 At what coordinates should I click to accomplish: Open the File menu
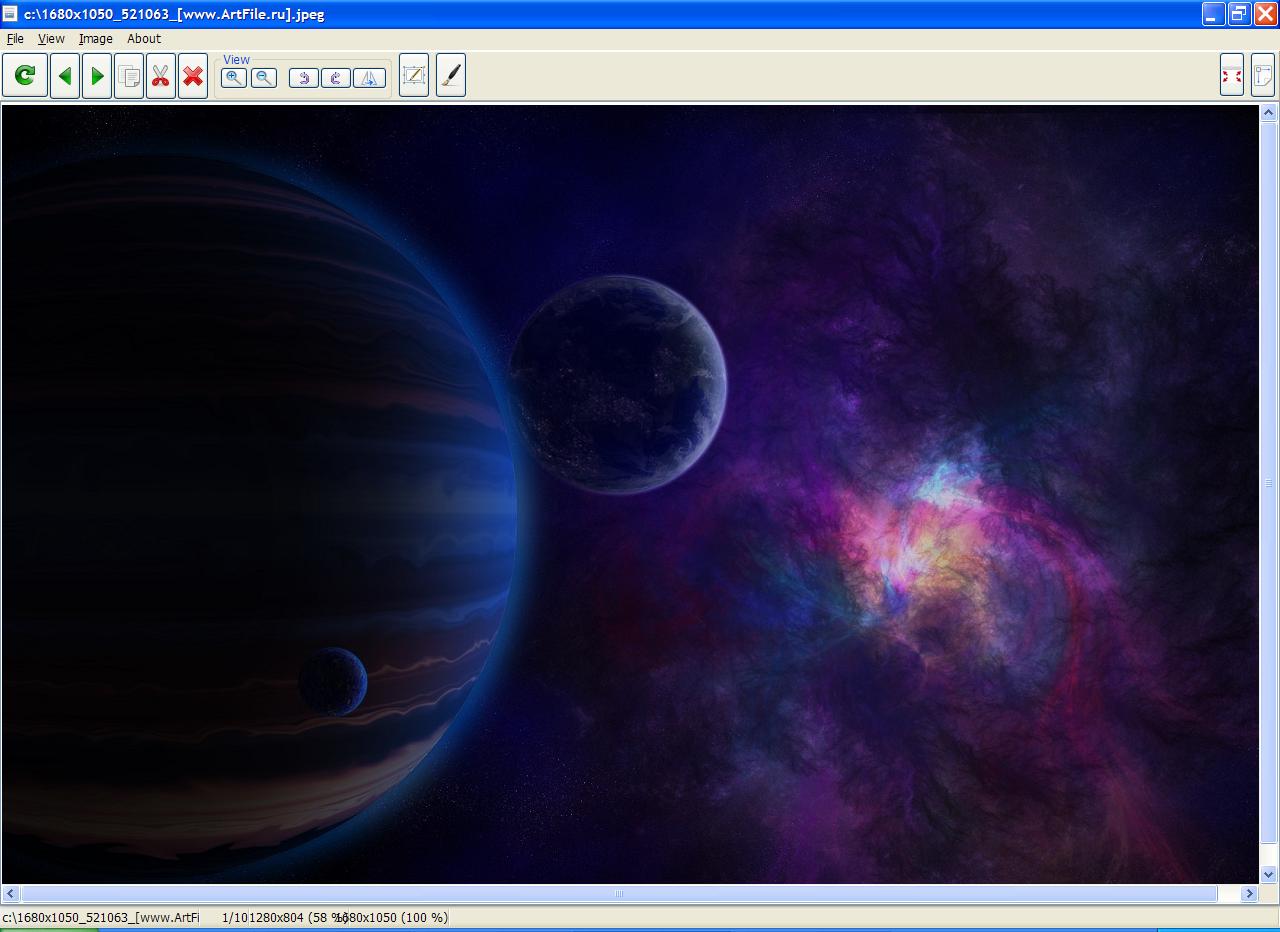(x=15, y=39)
